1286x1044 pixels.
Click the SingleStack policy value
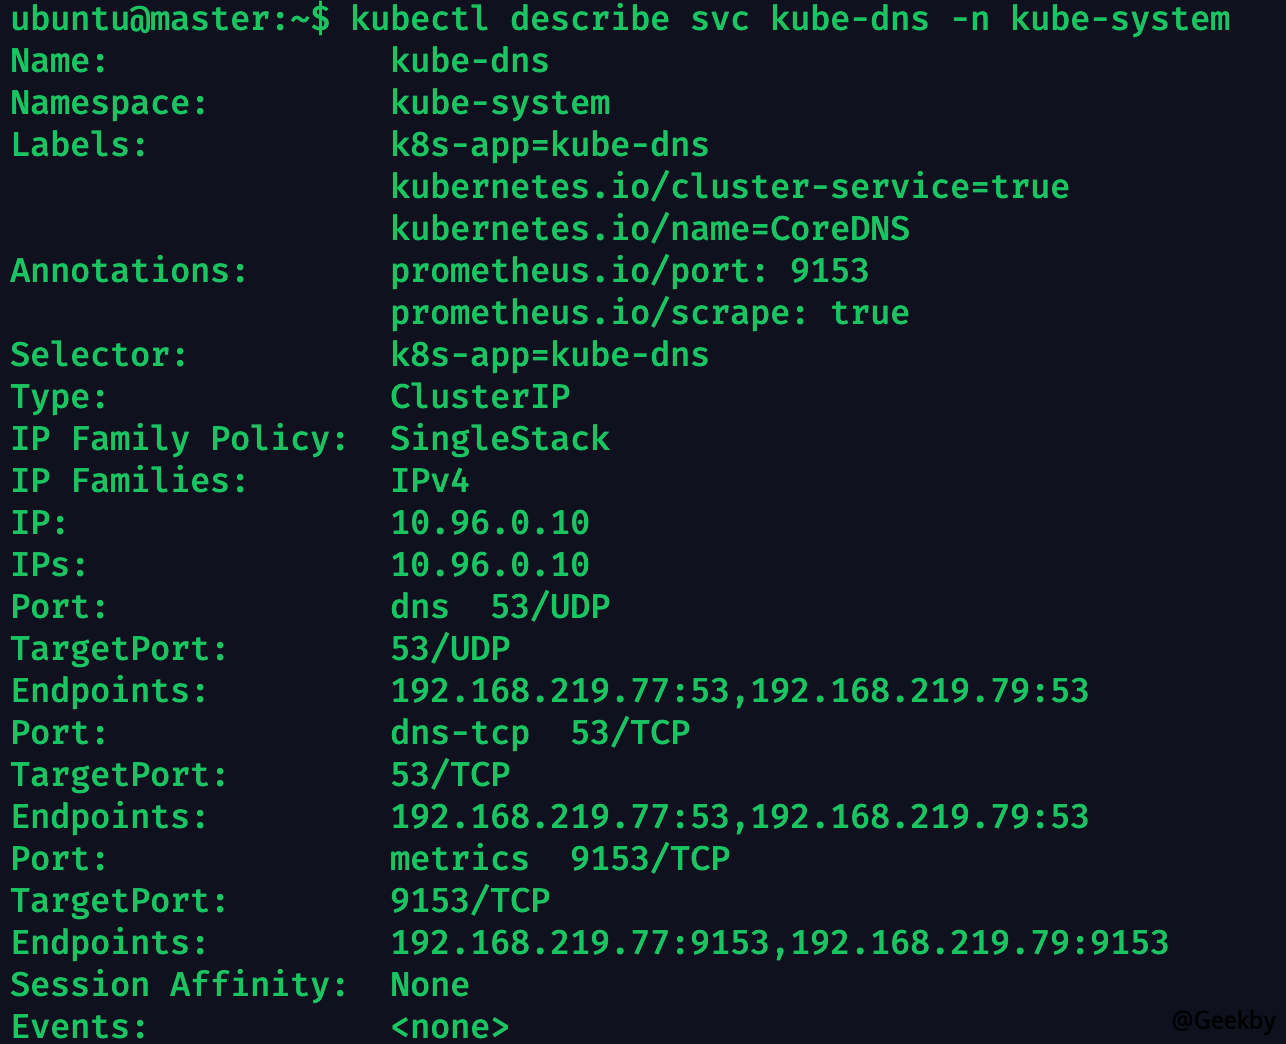tap(500, 439)
